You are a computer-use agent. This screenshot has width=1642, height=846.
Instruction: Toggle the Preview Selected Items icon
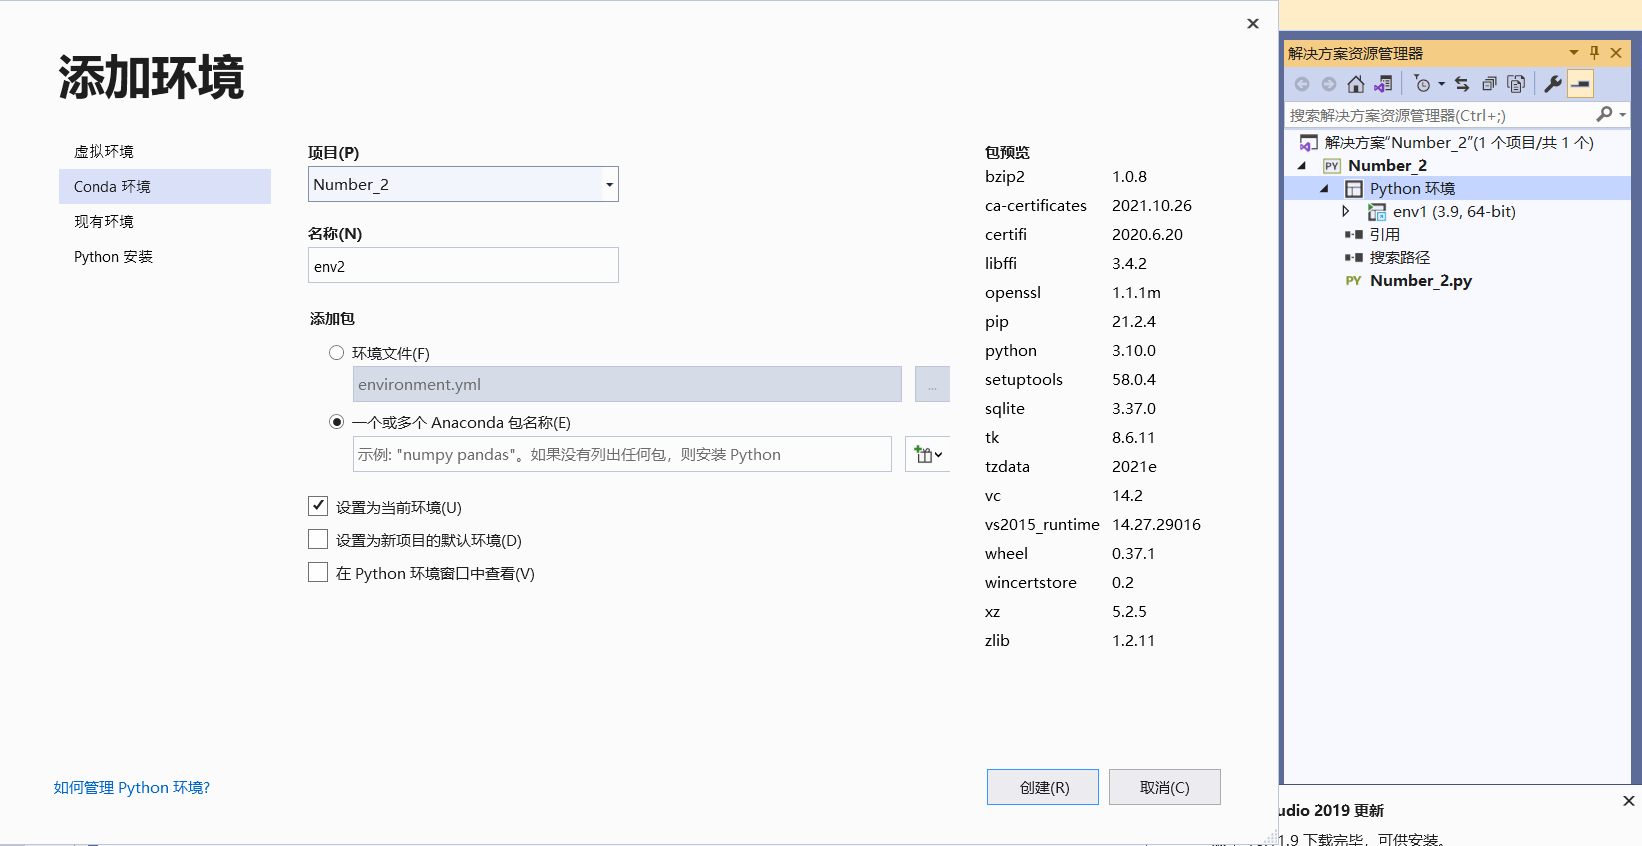[x=1580, y=84]
